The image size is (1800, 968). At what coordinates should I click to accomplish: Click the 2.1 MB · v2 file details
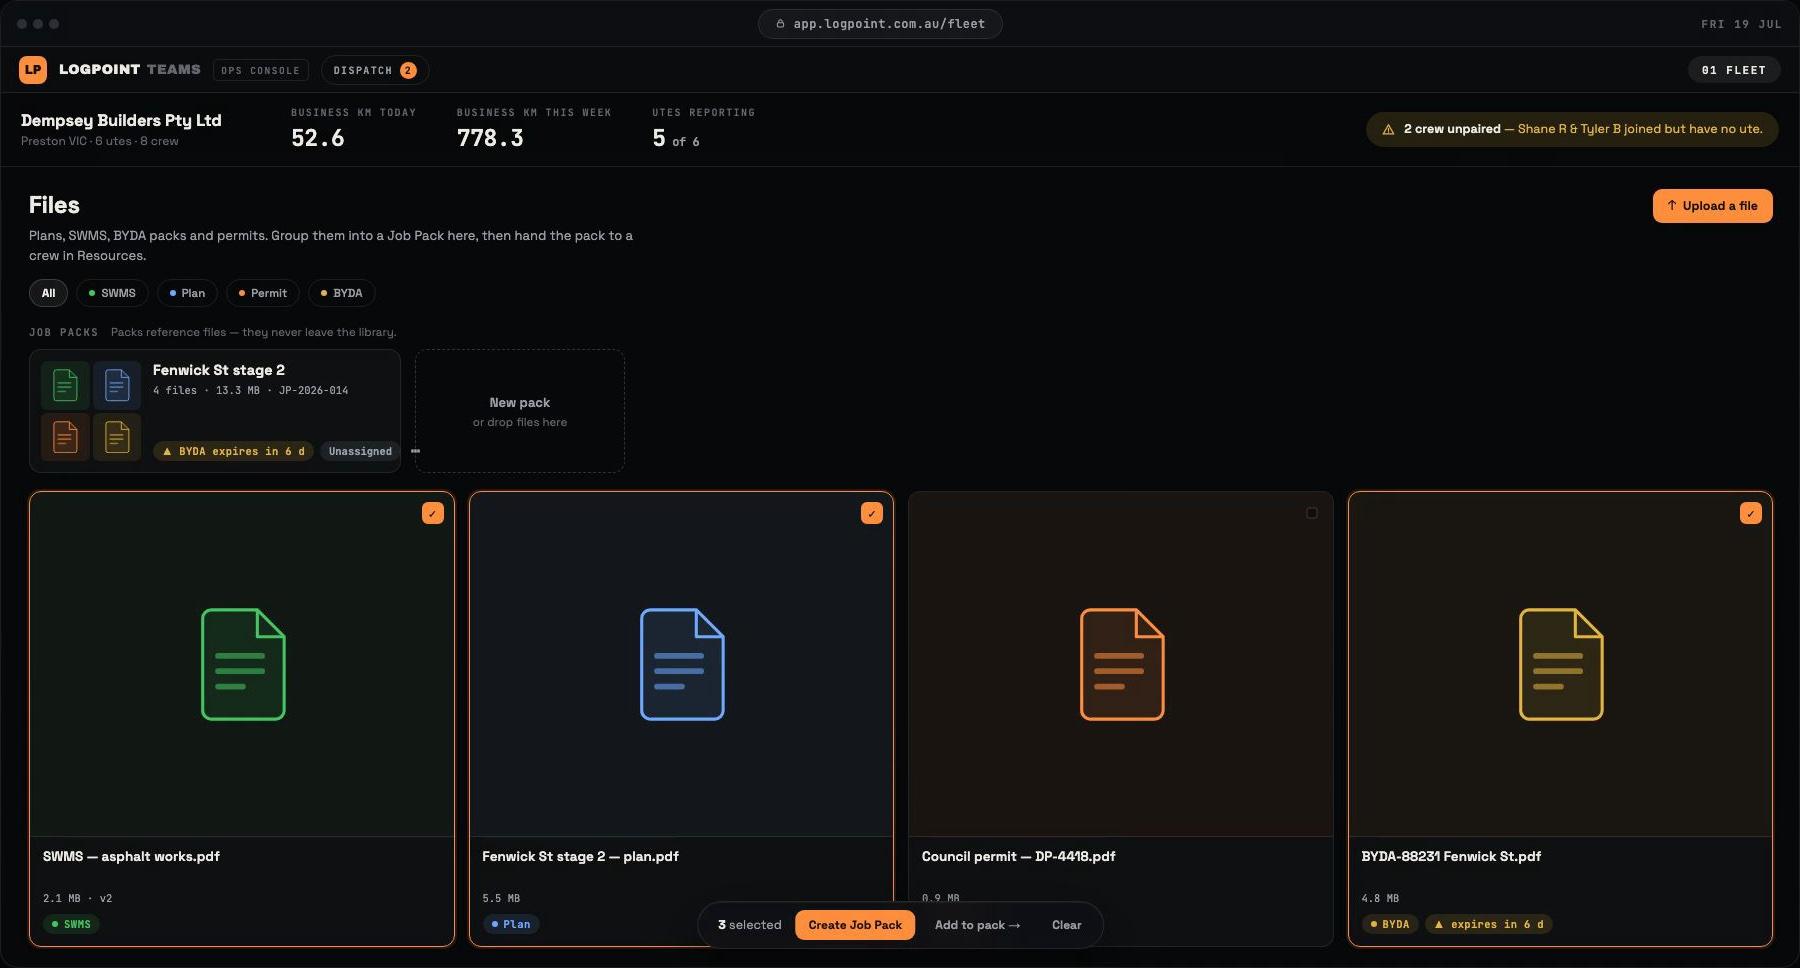[x=77, y=898]
